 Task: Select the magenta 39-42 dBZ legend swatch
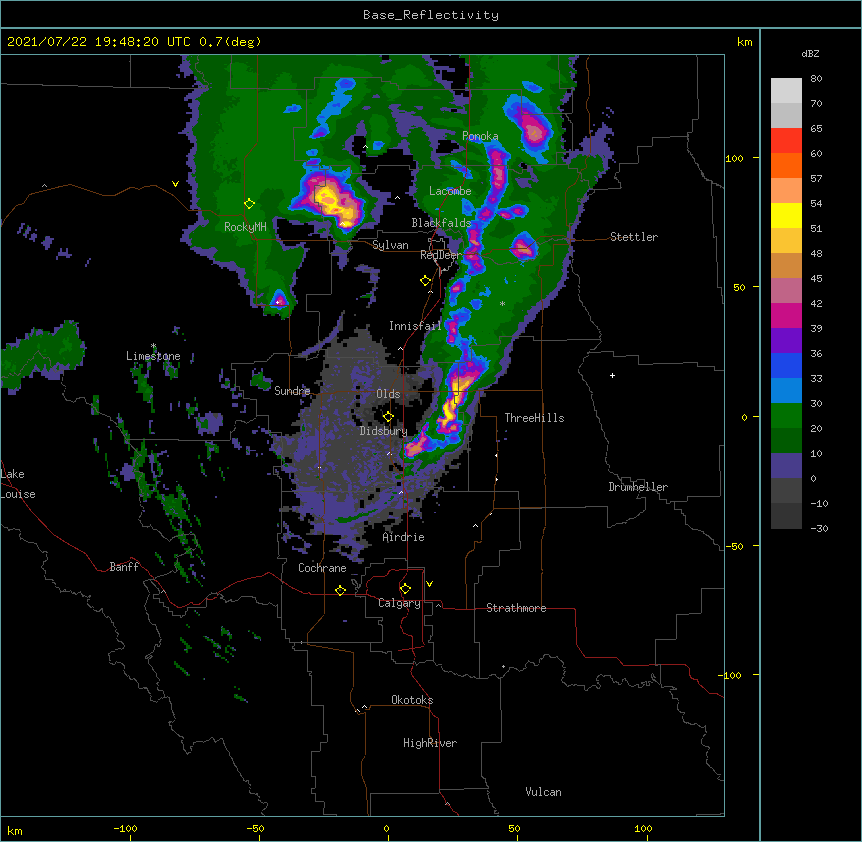(x=786, y=315)
